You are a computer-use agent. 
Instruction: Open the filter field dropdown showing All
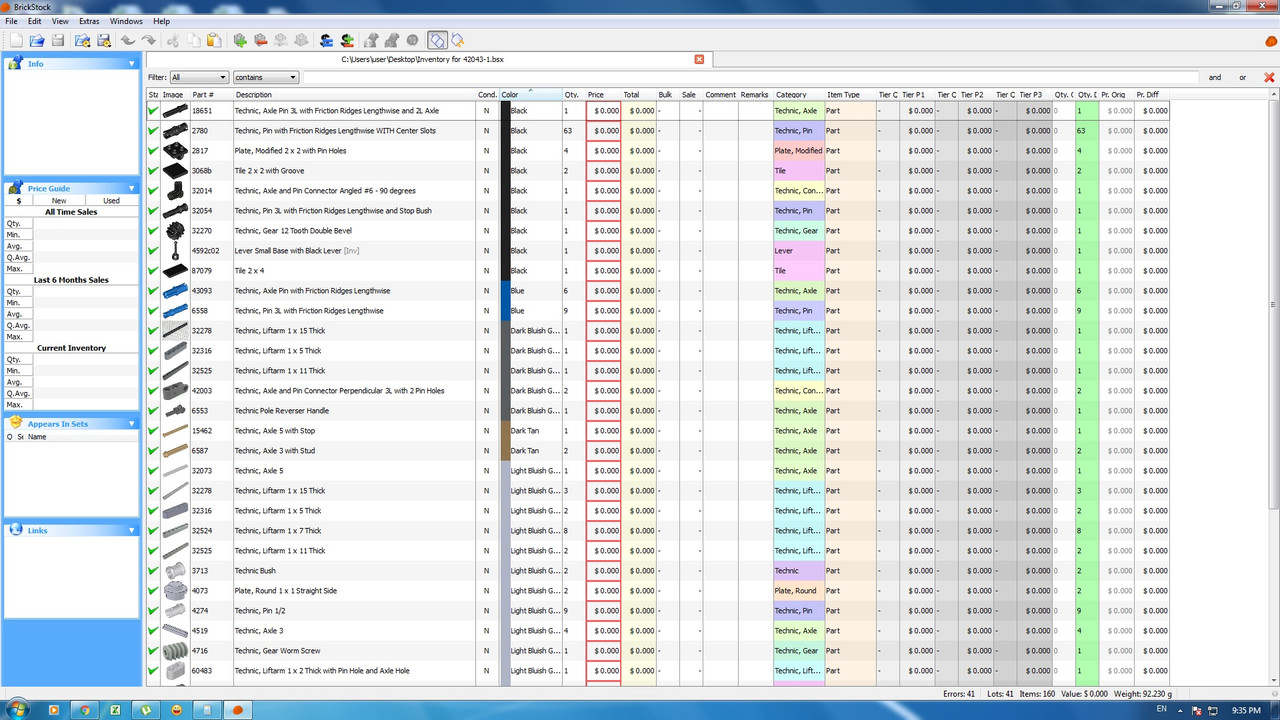tap(199, 77)
